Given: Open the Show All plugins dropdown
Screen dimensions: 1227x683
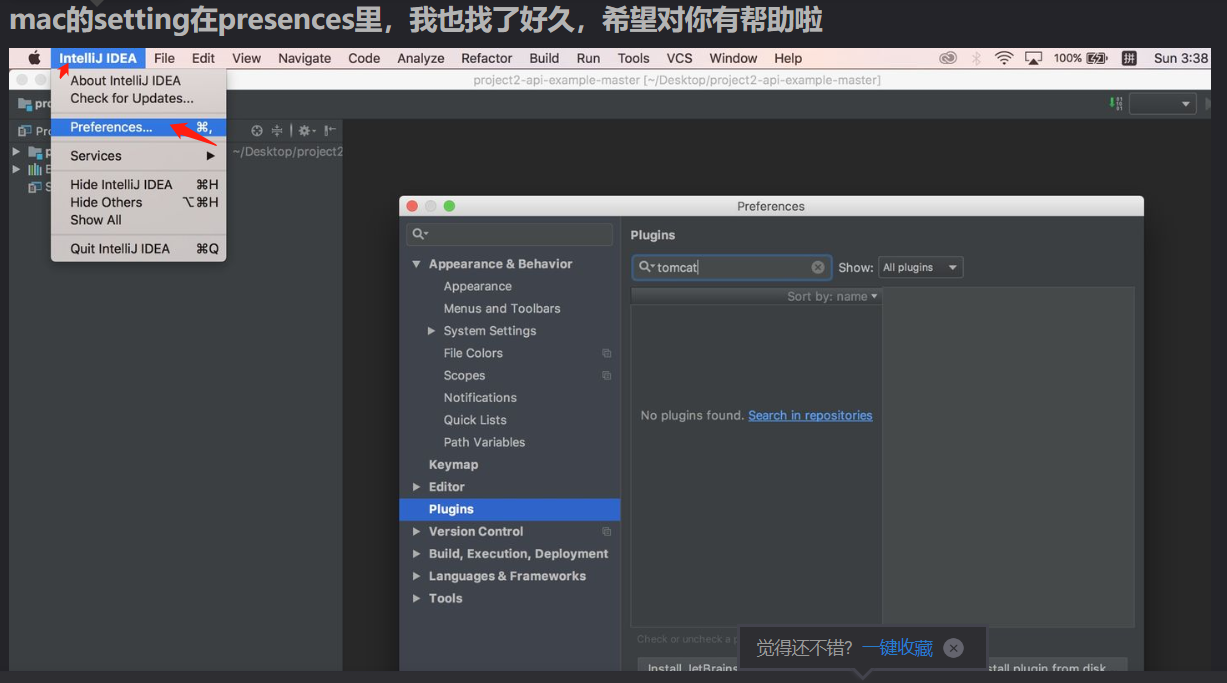Looking at the screenshot, I should click(x=920, y=267).
